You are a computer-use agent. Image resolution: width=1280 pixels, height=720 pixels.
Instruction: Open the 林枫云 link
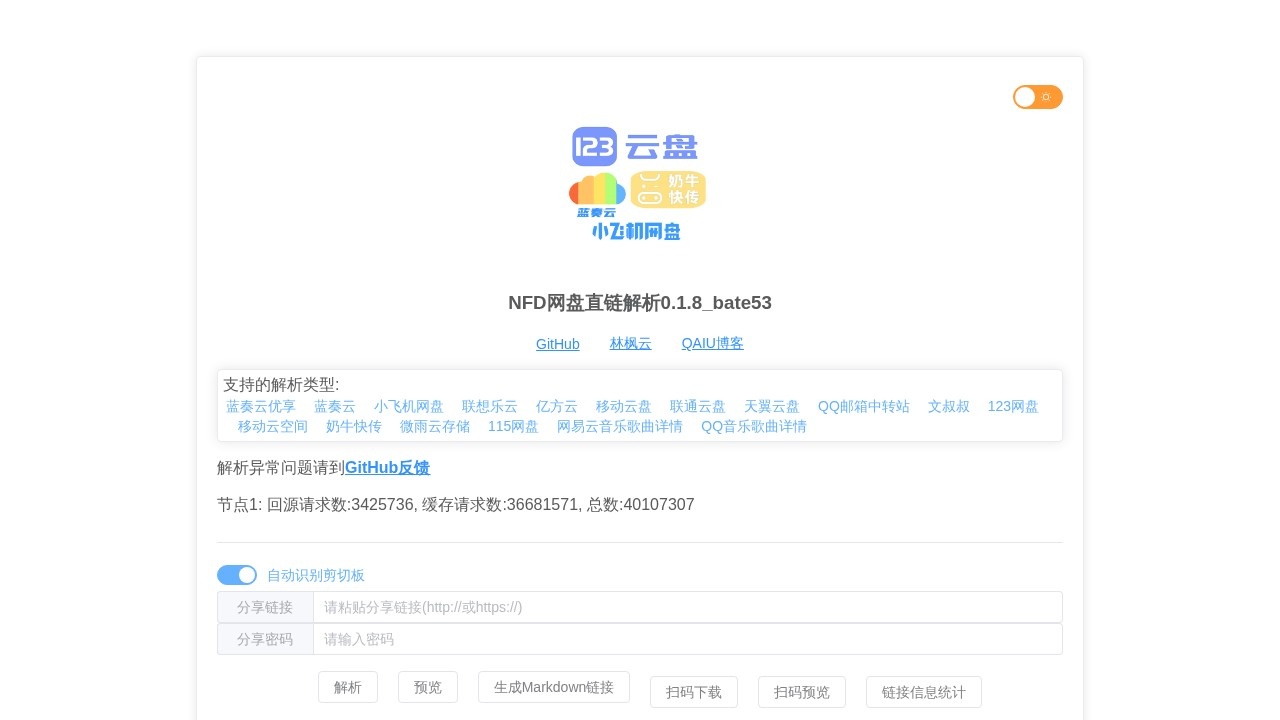[630, 343]
